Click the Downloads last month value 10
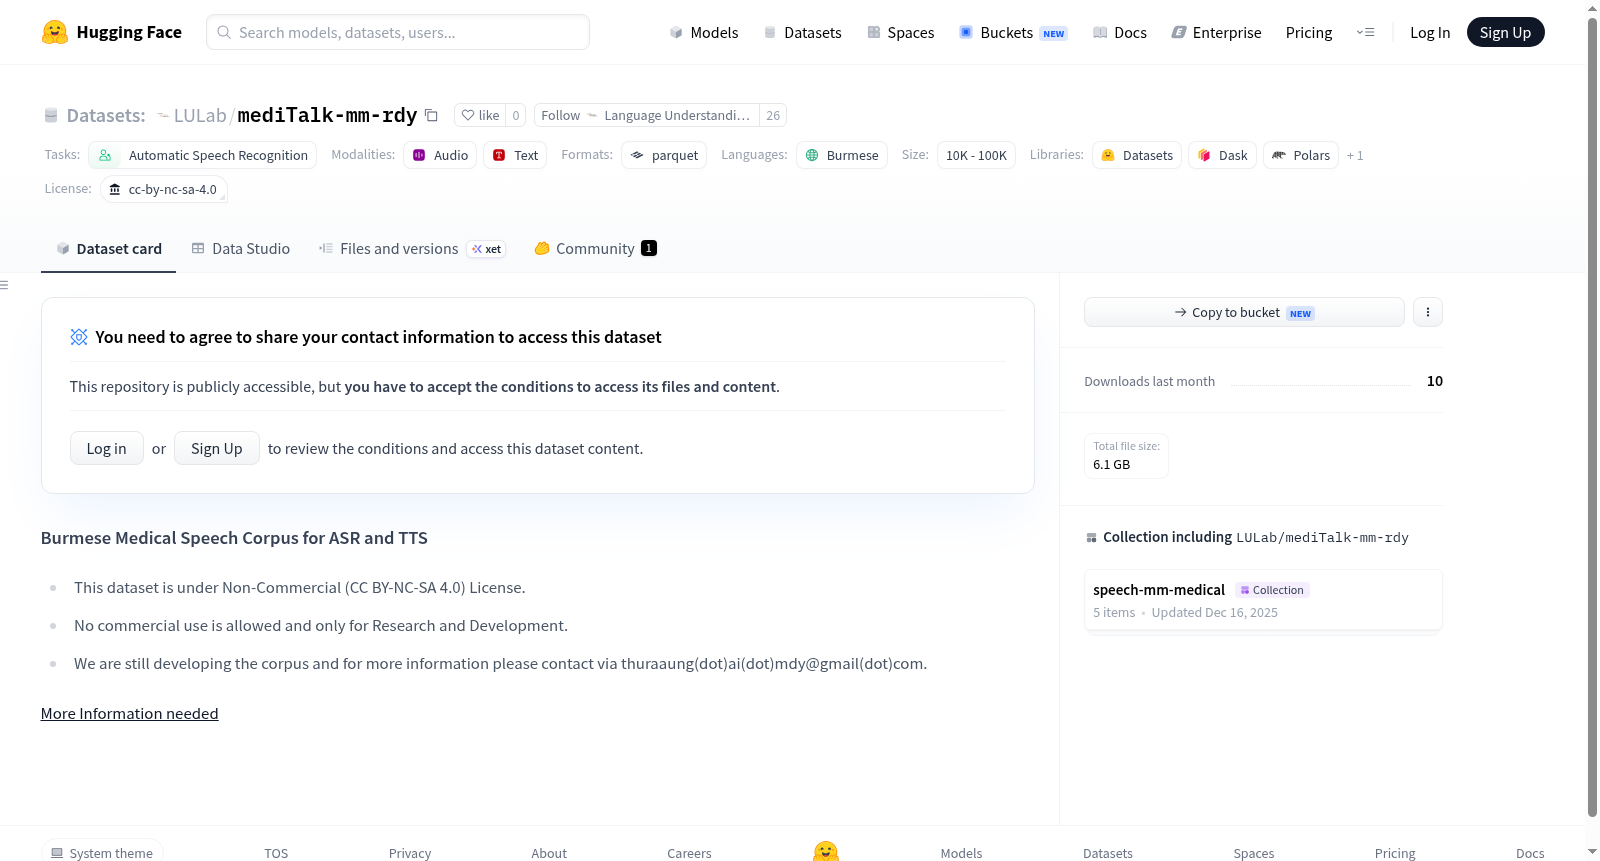This screenshot has width=1600, height=861. 1435,381
